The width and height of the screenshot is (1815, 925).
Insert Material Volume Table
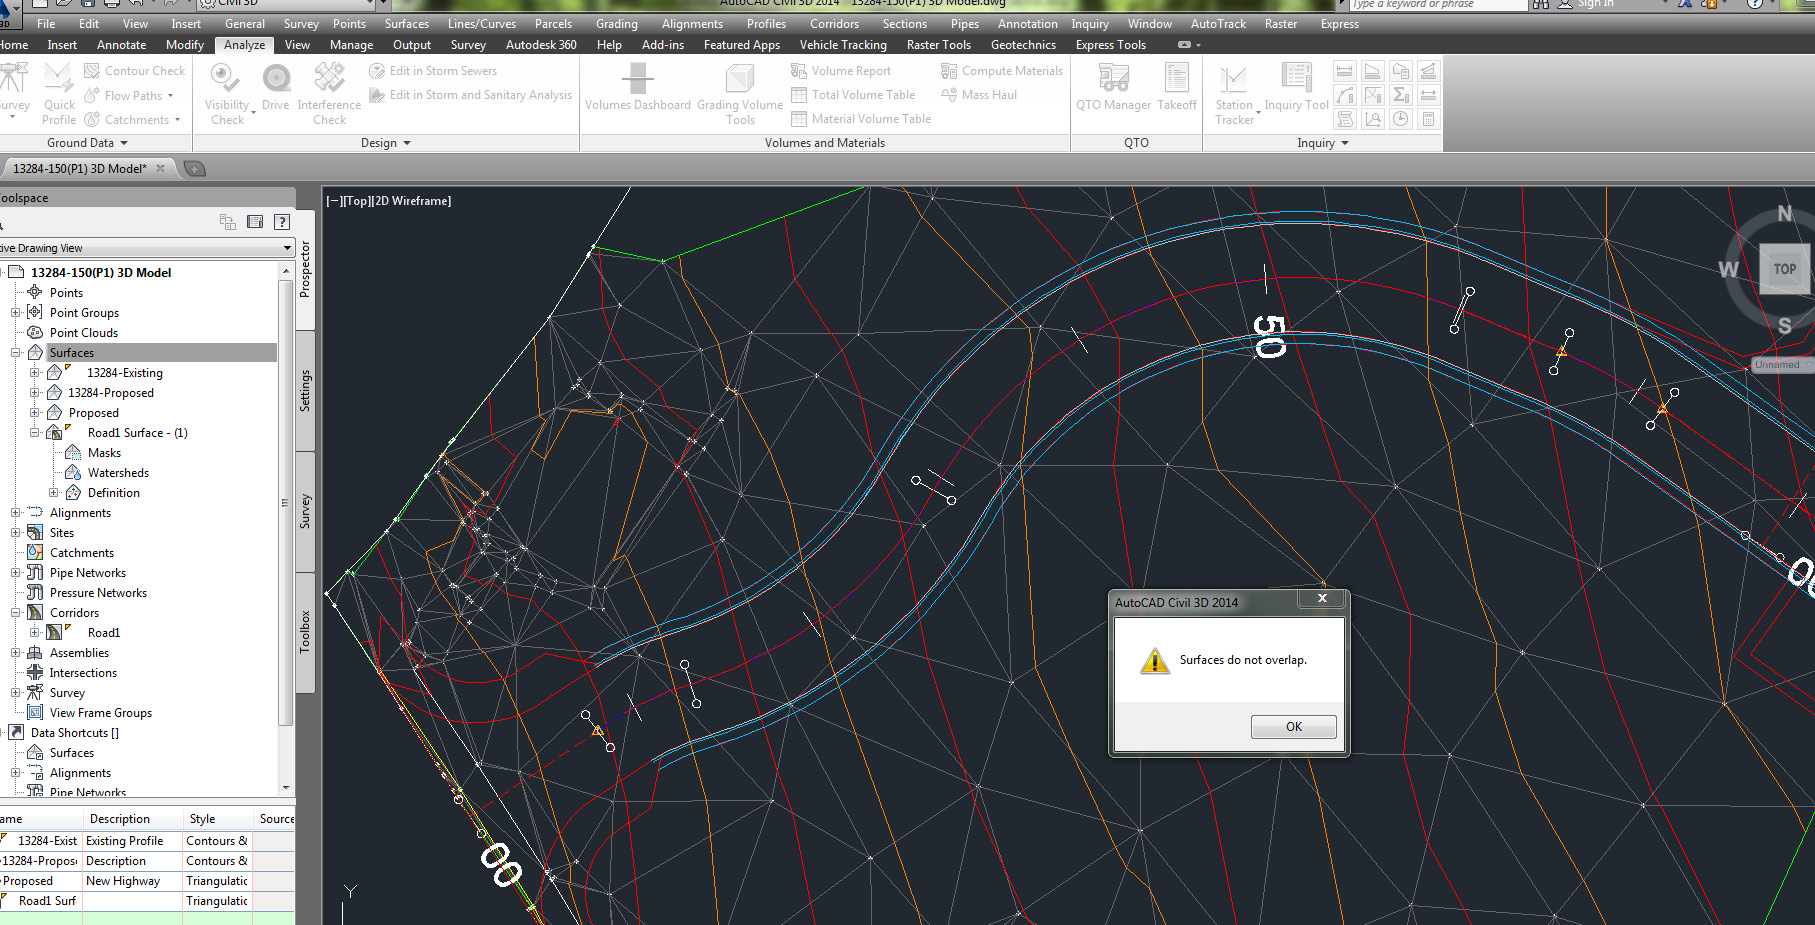[x=861, y=119]
